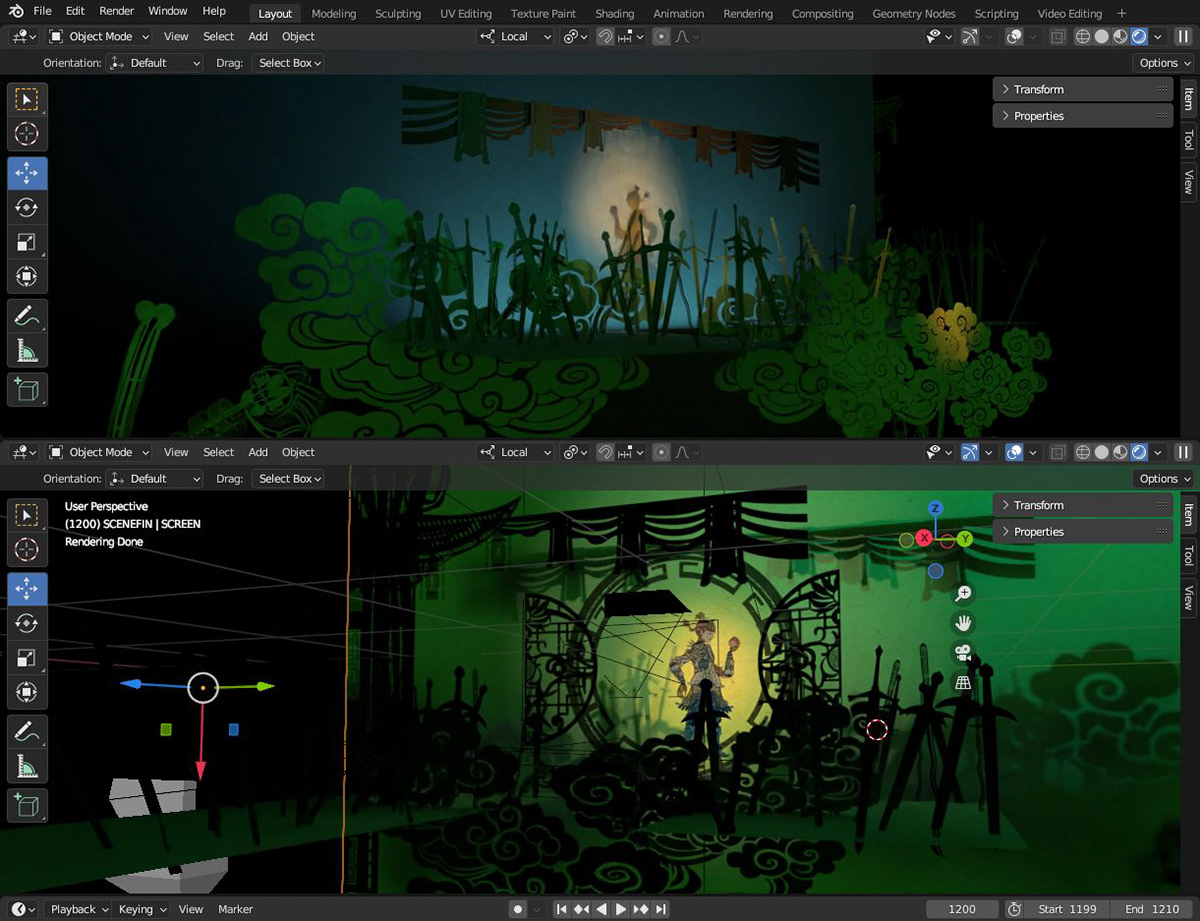Play animation forward in the timeline
Screen dimensions: 1200x921
point(621,909)
